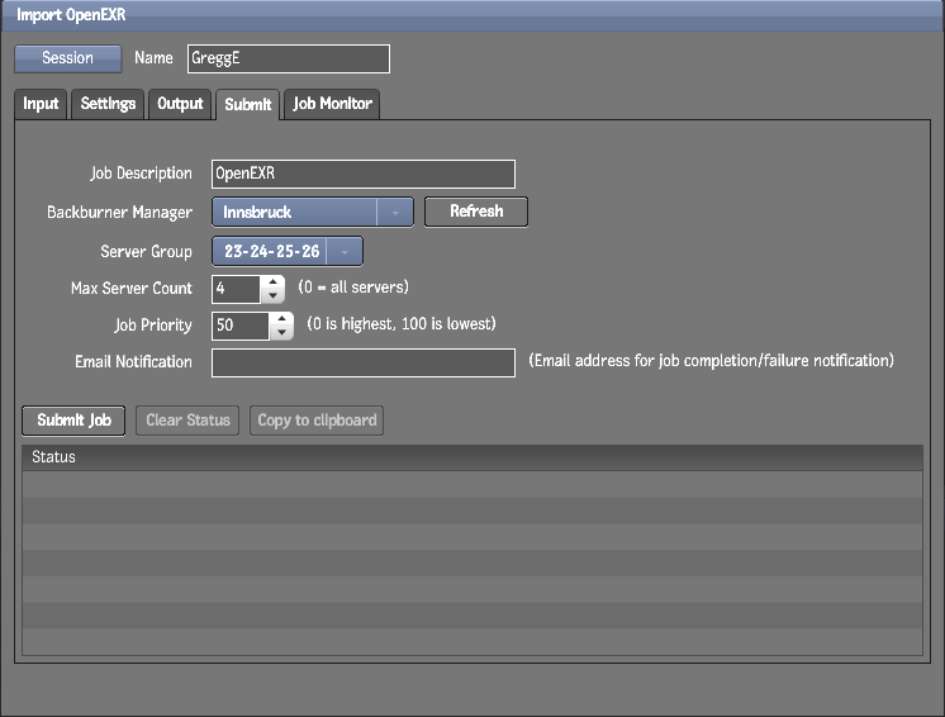This screenshot has width=945, height=717.
Task: Click the Job Description text field
Action: 363,174
